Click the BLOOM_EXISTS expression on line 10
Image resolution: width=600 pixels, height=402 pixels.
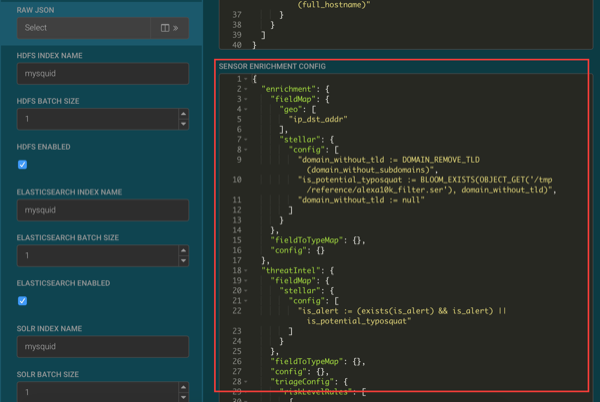427,185
